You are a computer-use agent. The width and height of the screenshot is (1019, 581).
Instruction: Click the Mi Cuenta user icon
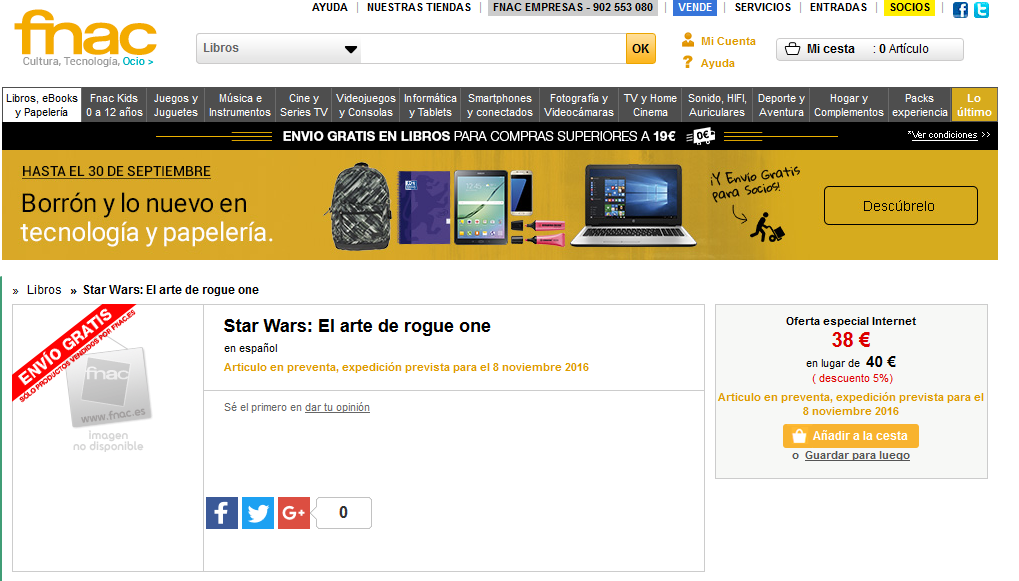(x=688, y=40)
